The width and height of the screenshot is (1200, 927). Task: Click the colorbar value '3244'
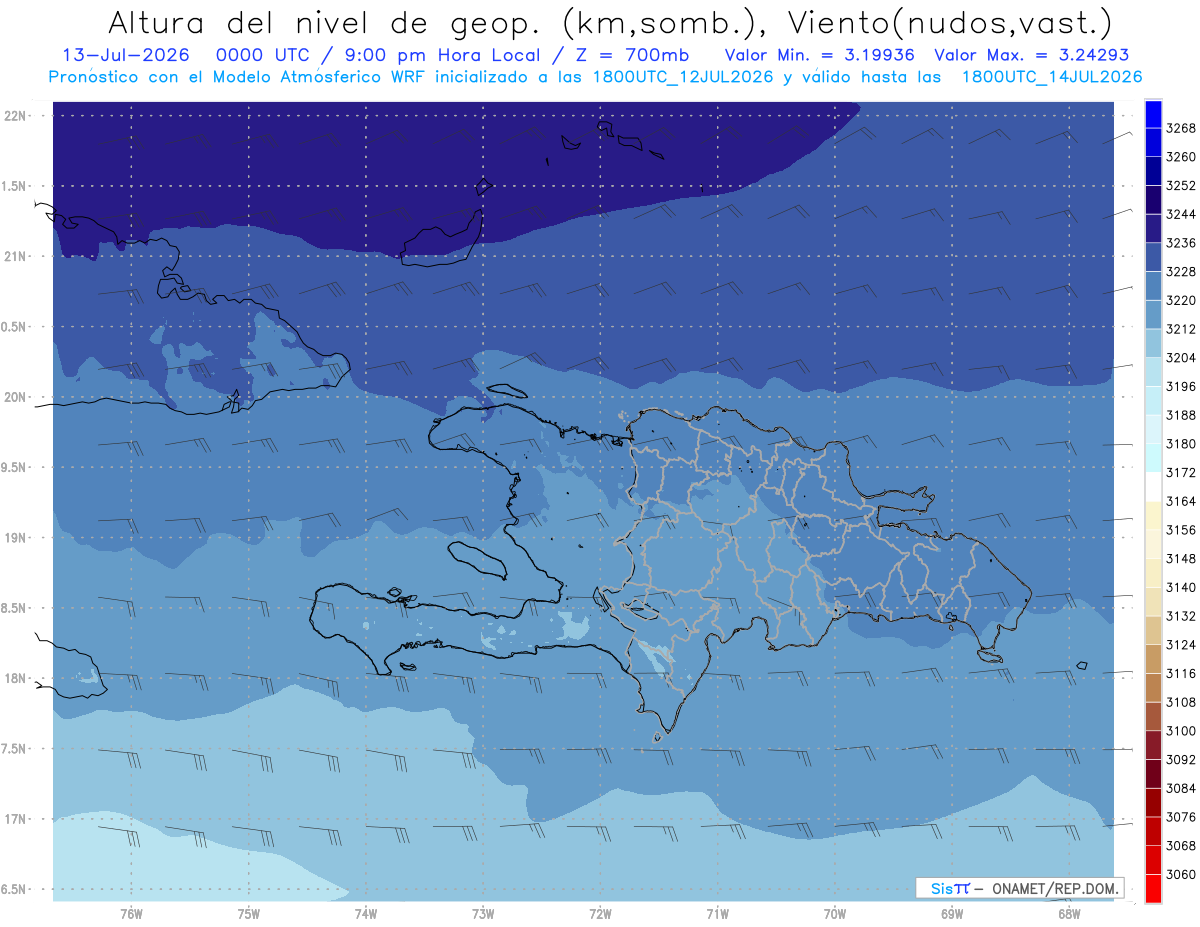pos(1181,214)
